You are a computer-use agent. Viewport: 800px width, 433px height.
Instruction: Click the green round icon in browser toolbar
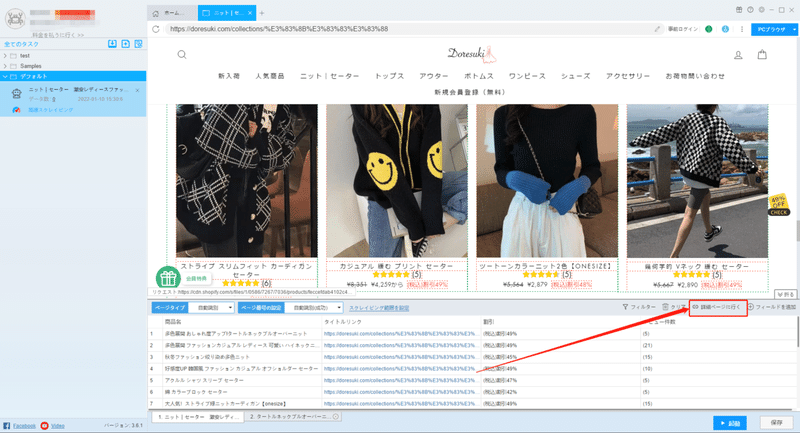click(x=709, y=29)
